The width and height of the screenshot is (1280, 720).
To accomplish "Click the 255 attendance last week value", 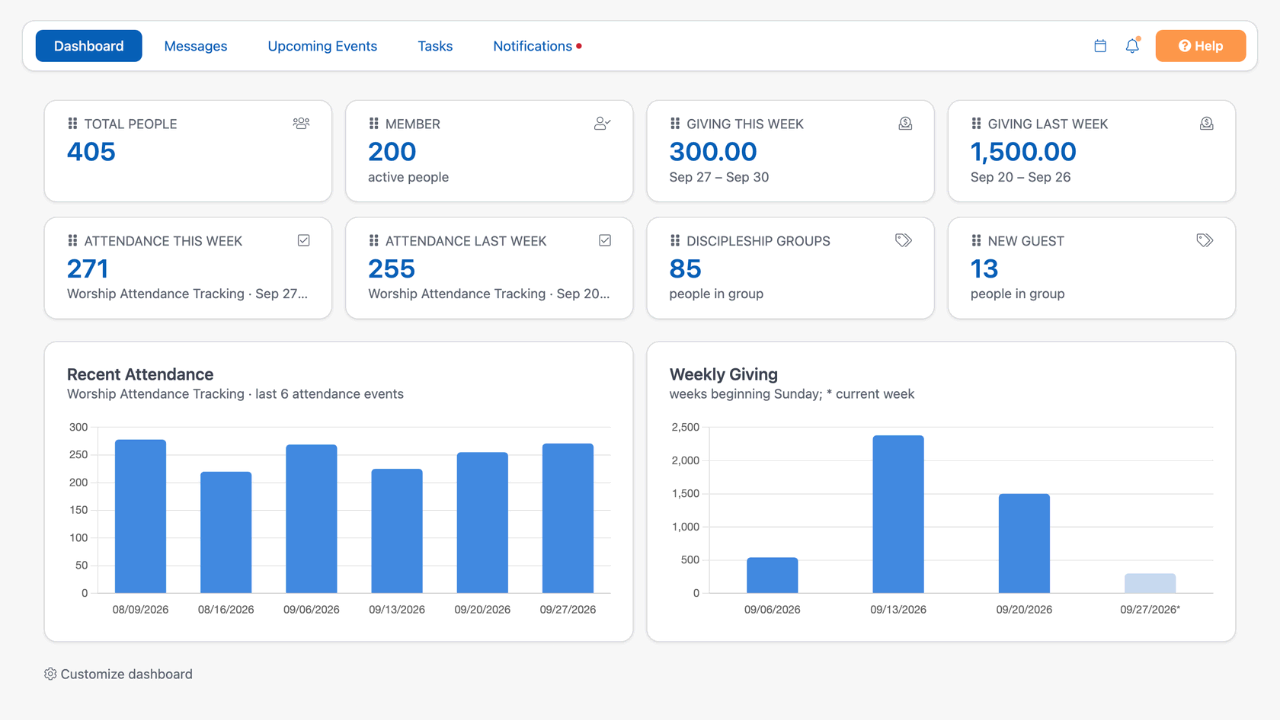I will click(x=391, y=269).
